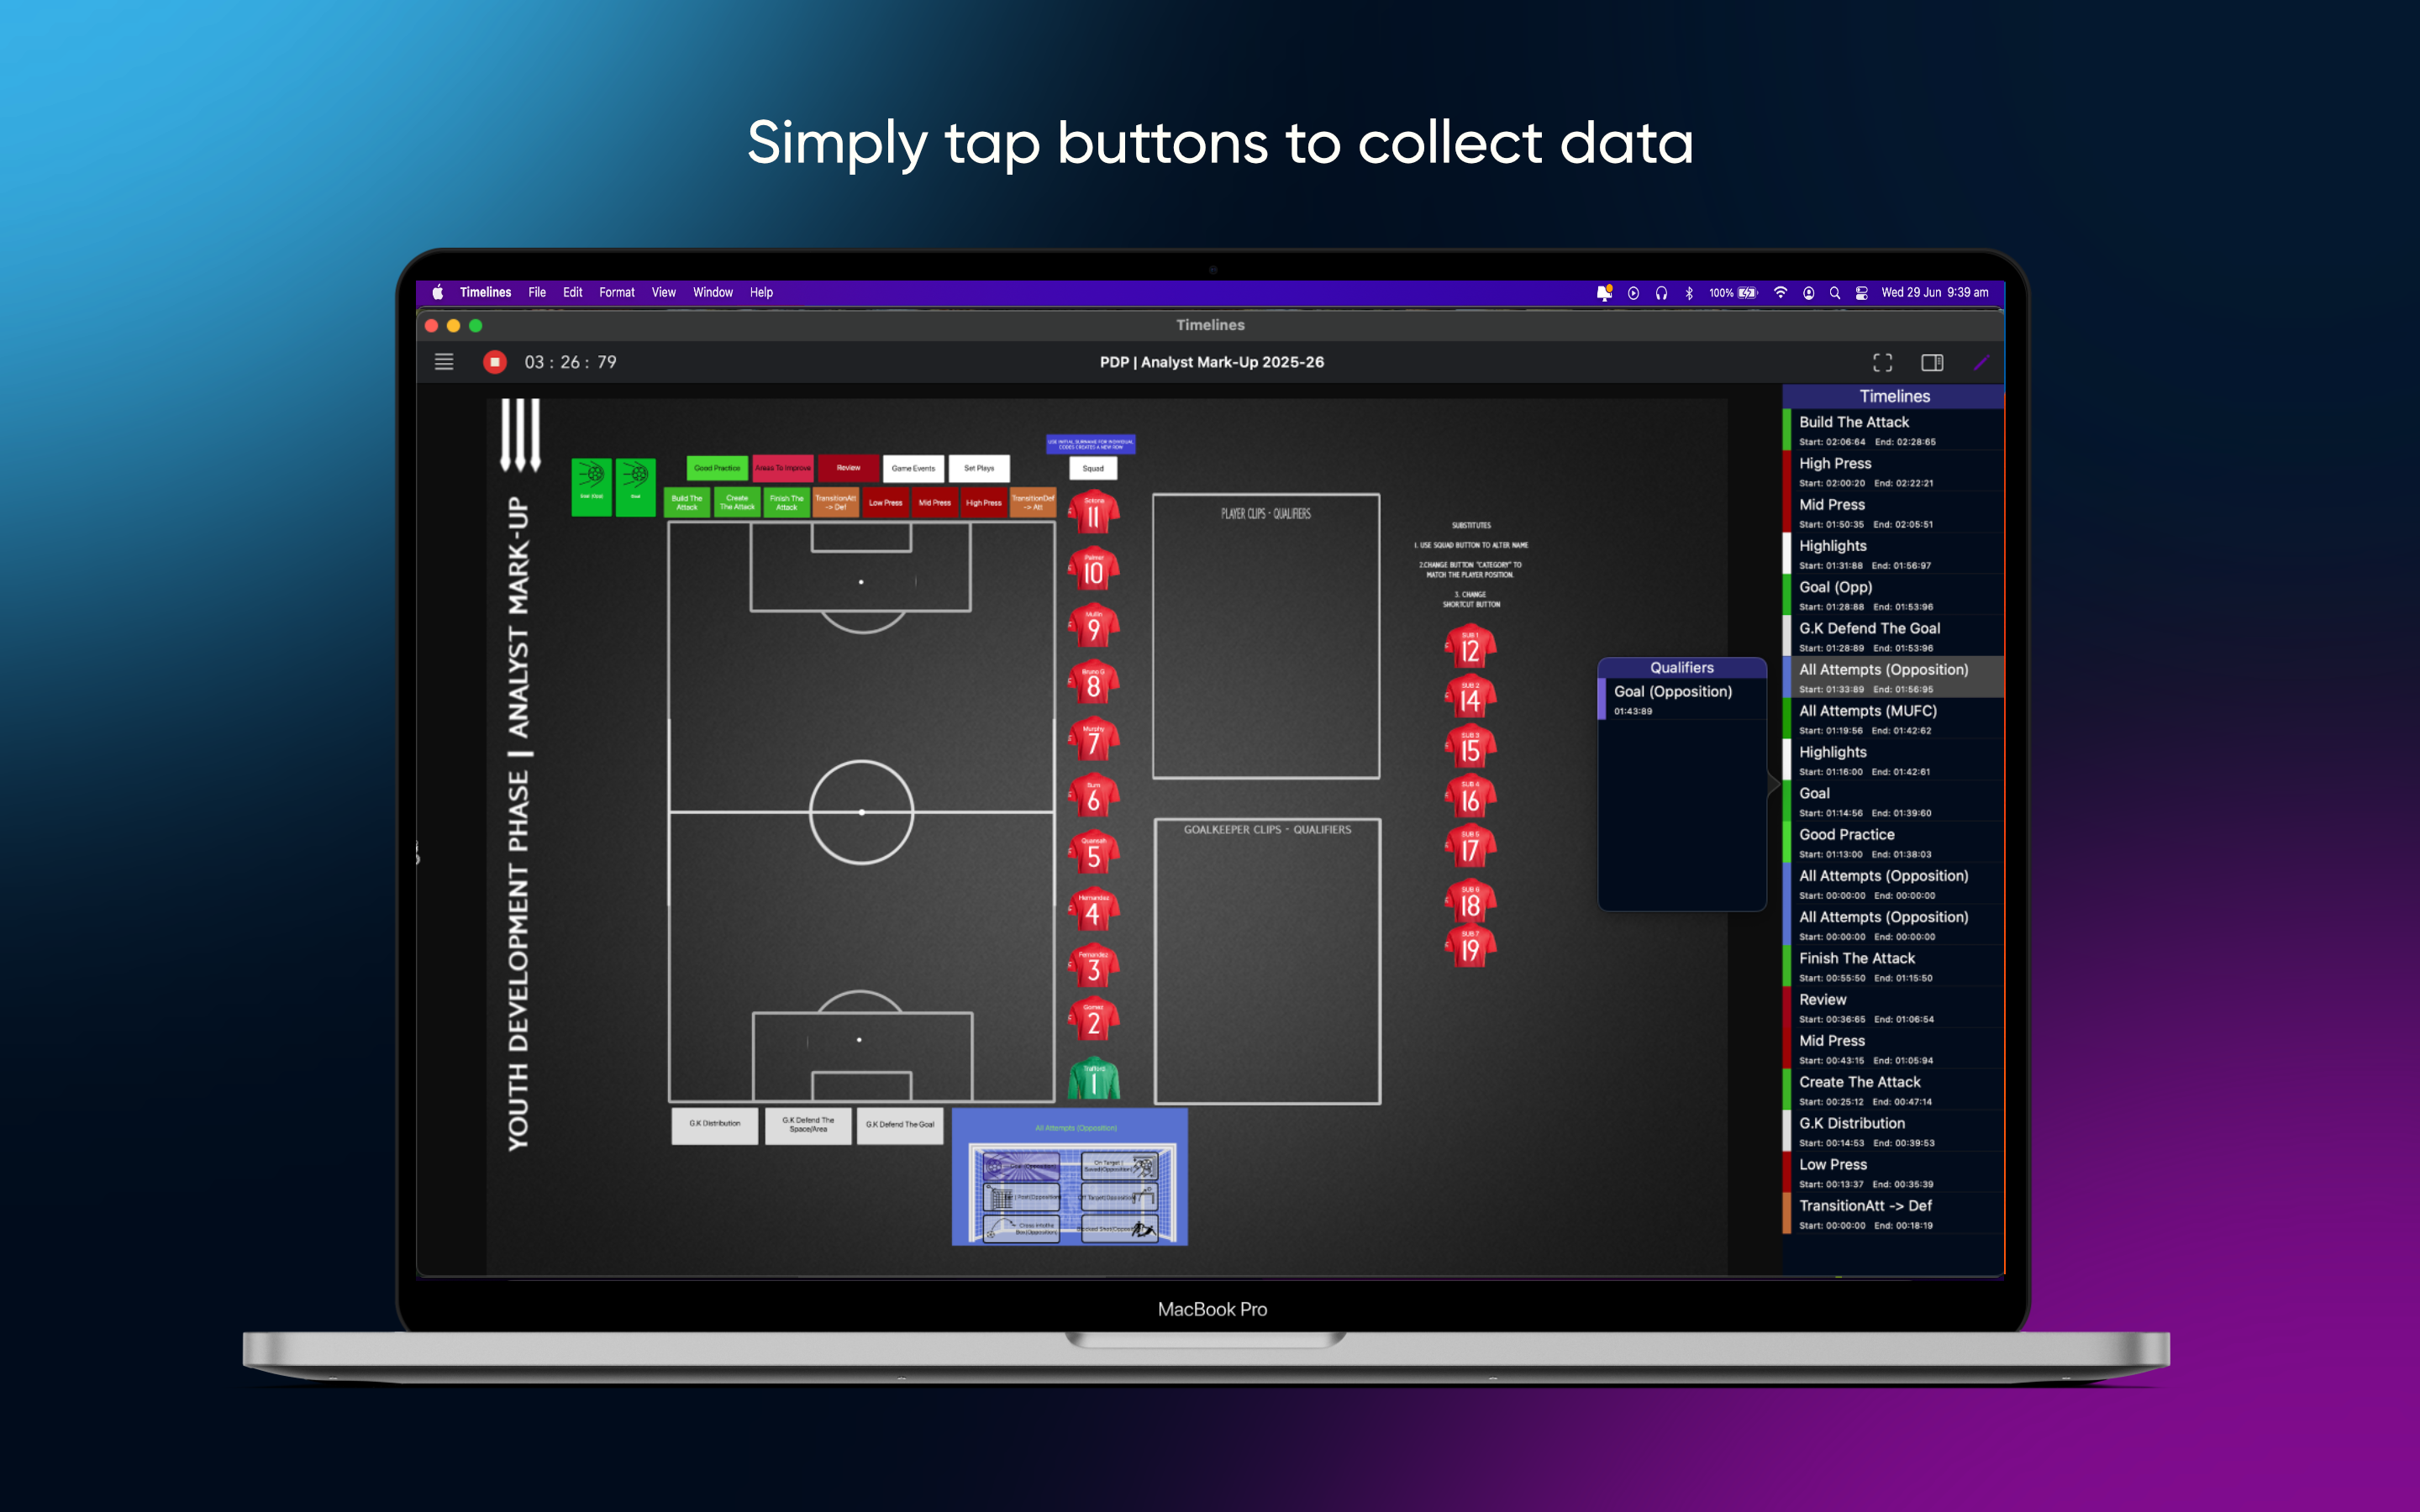Select the Goal (Opposition) qualifier entry
Screen dimensions: 2420x1512
coord(1682,699)
